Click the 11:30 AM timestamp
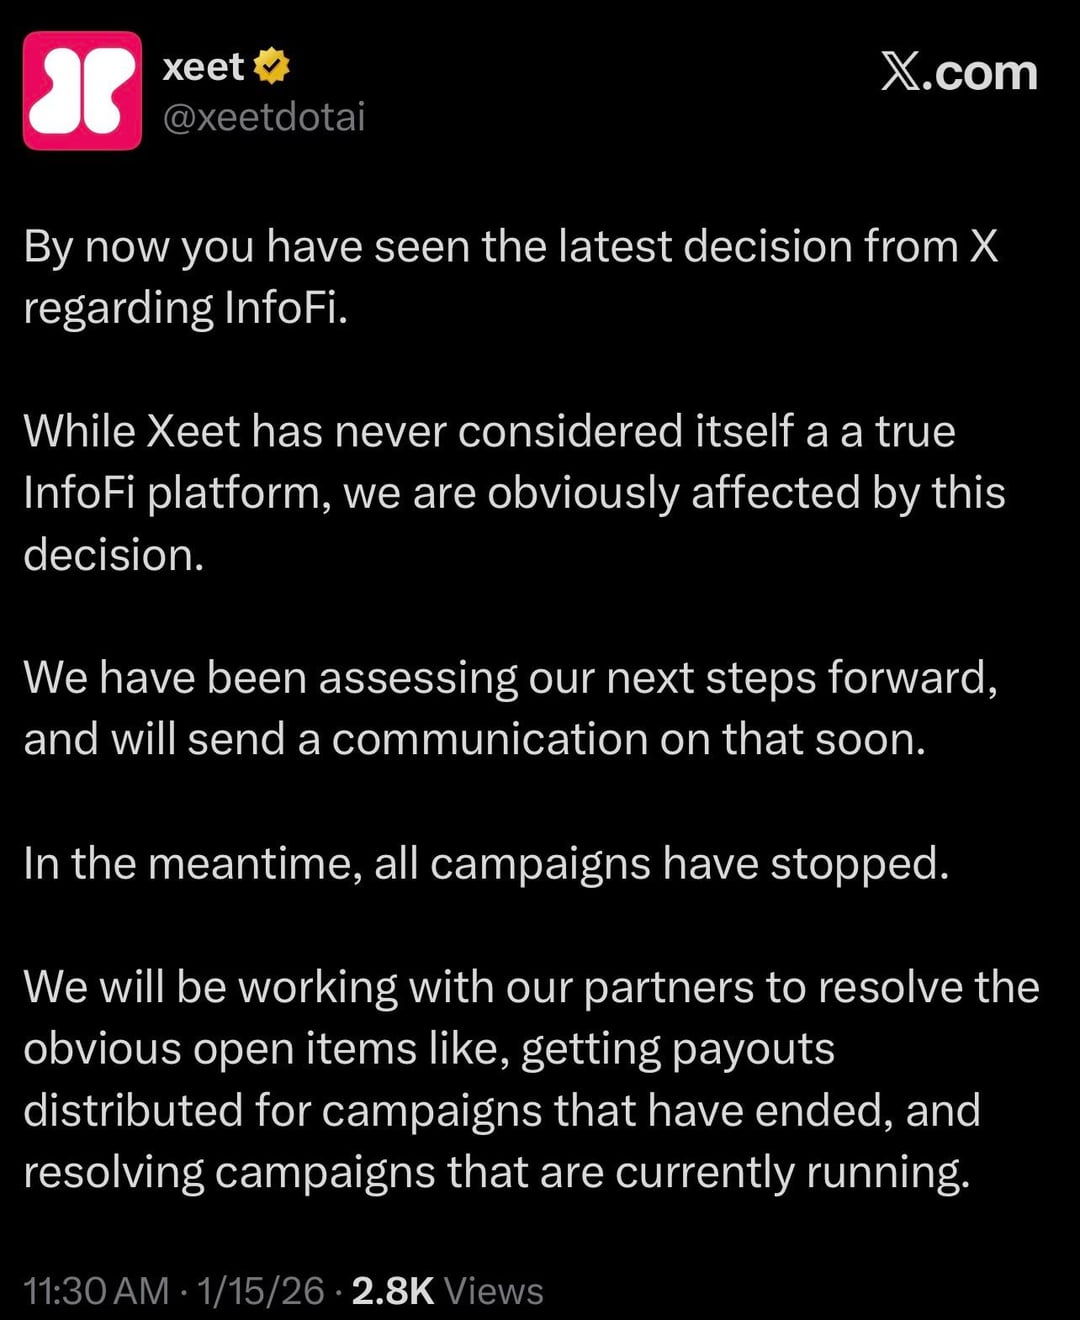 pos(96,1290)
